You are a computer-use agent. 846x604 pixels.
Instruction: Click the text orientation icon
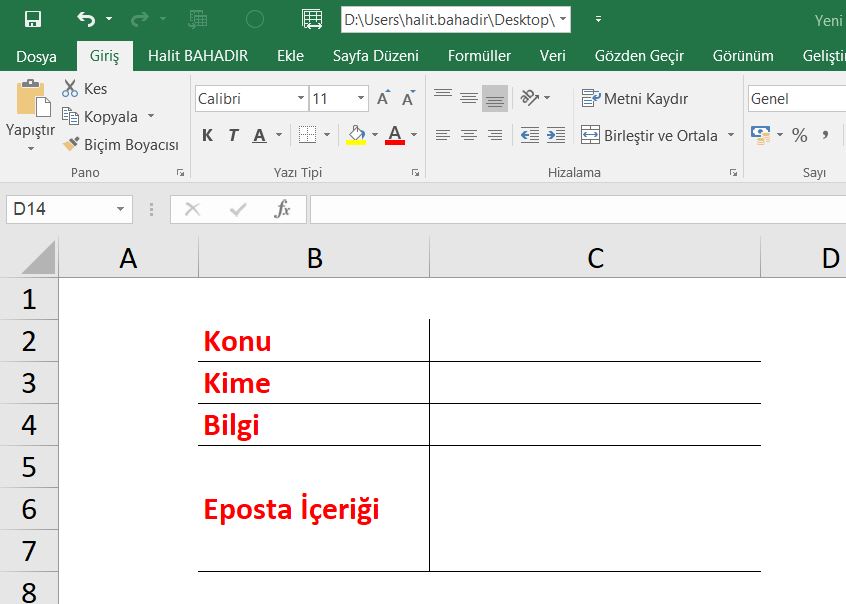(530, 98)
